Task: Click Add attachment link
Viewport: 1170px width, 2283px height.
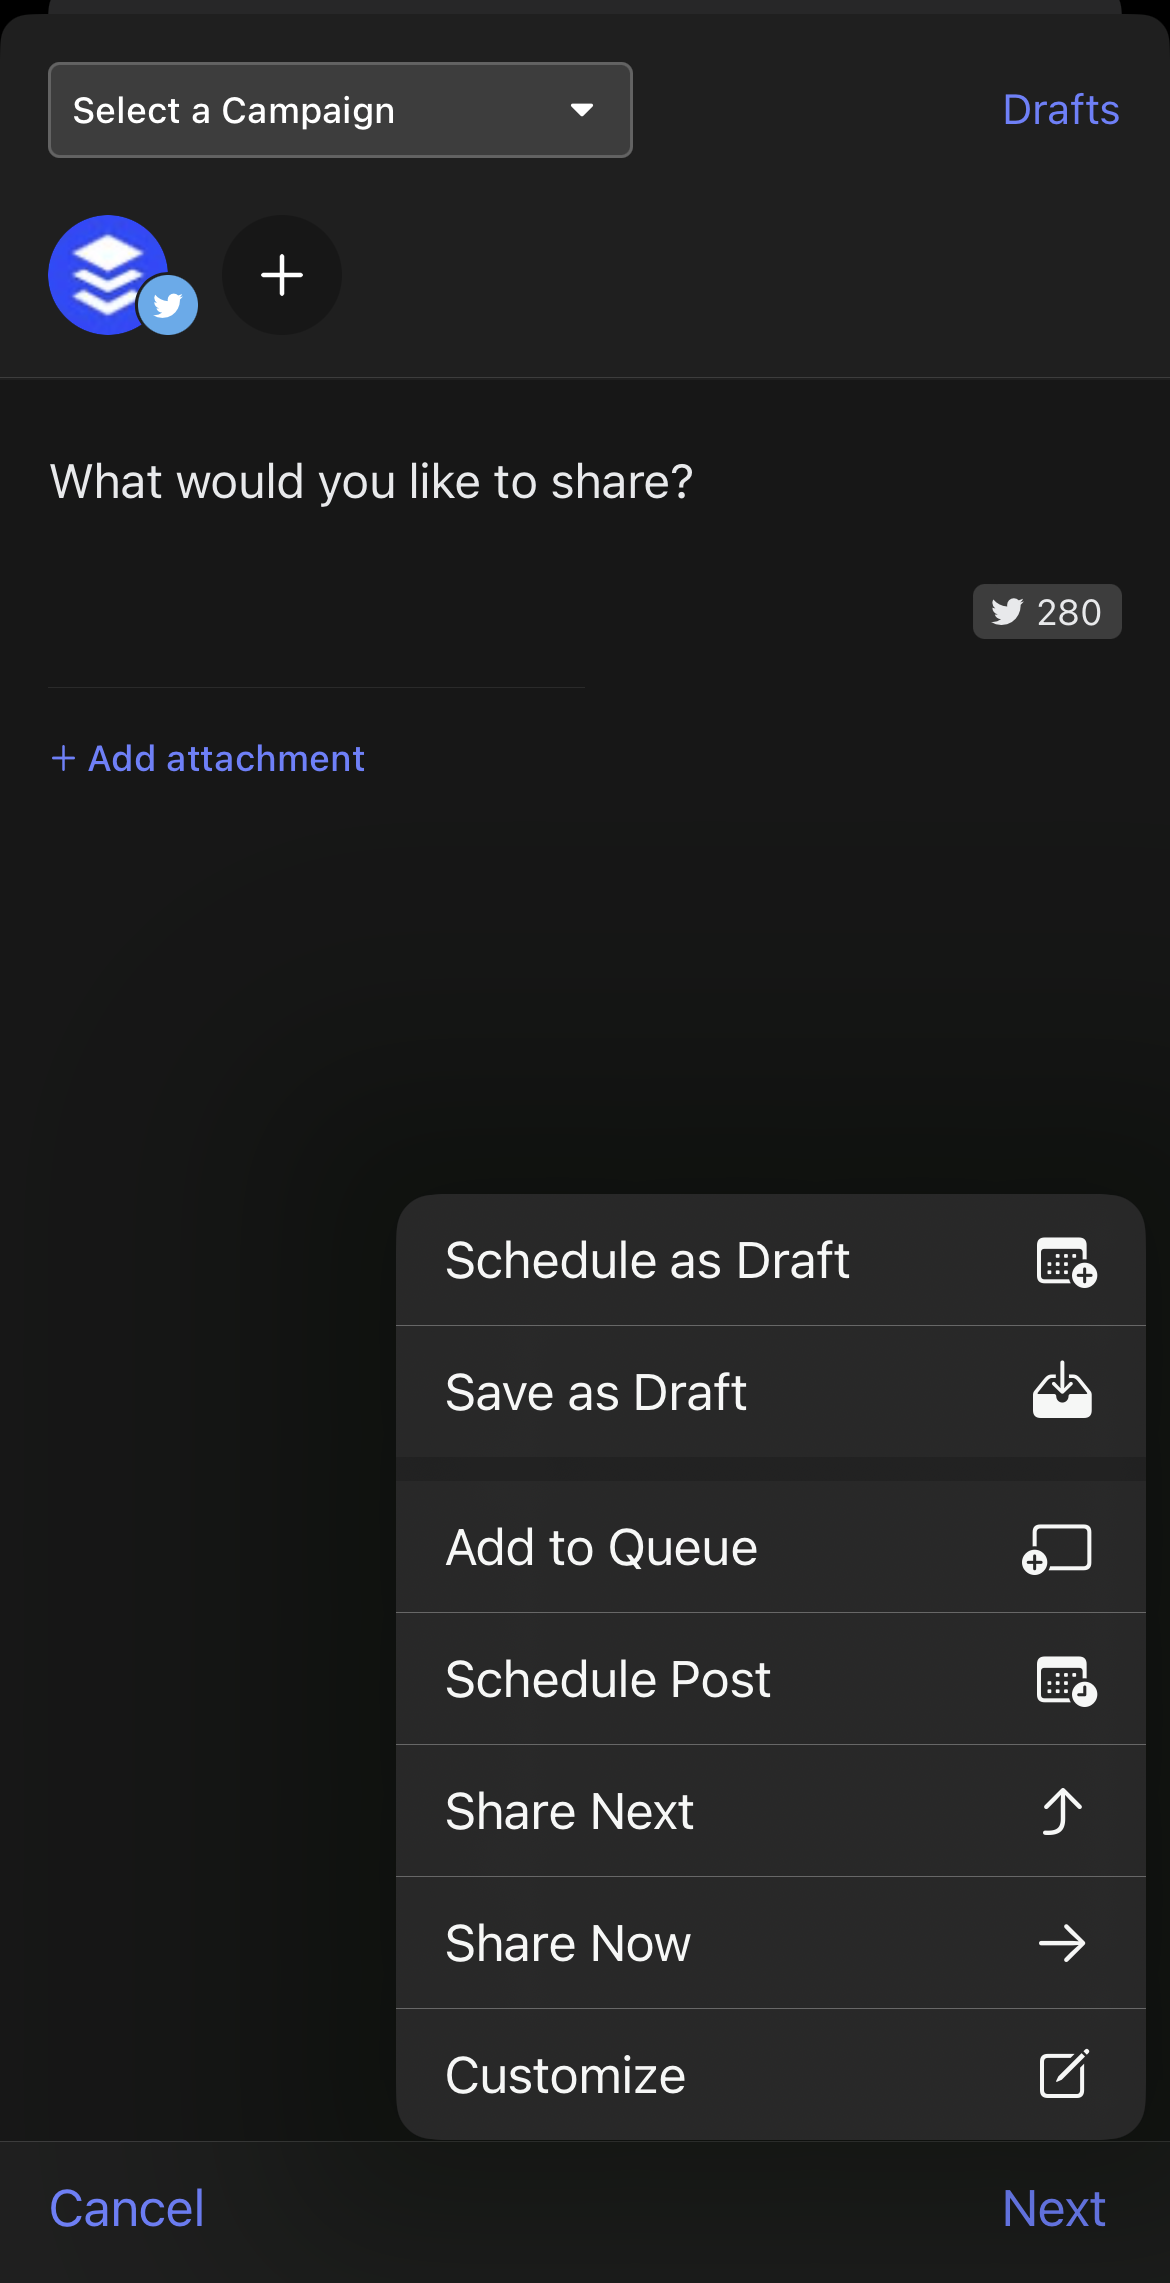Action: coord(208,759)
